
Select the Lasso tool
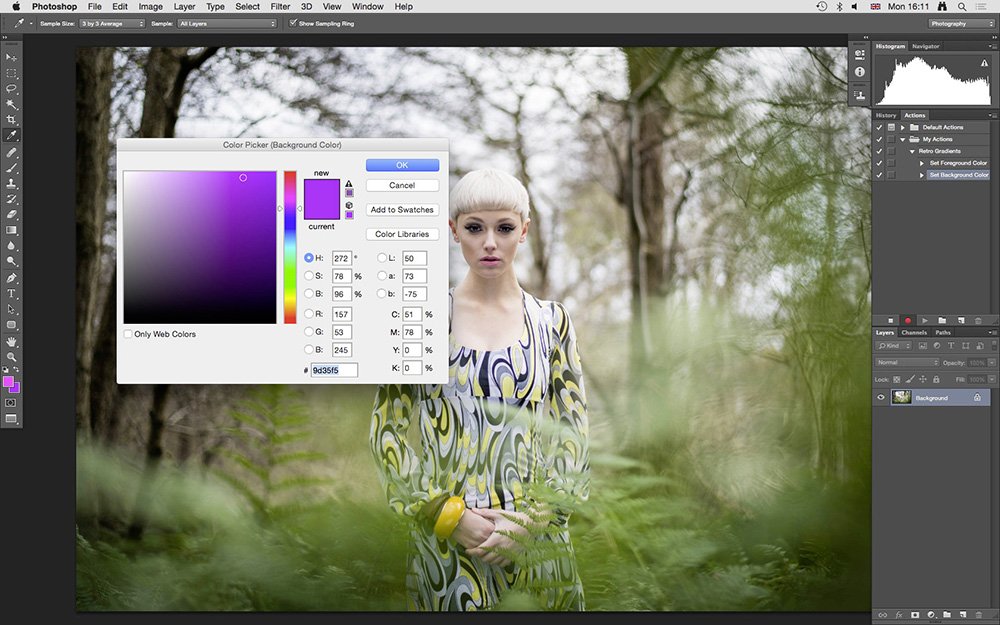click(11, 89)
